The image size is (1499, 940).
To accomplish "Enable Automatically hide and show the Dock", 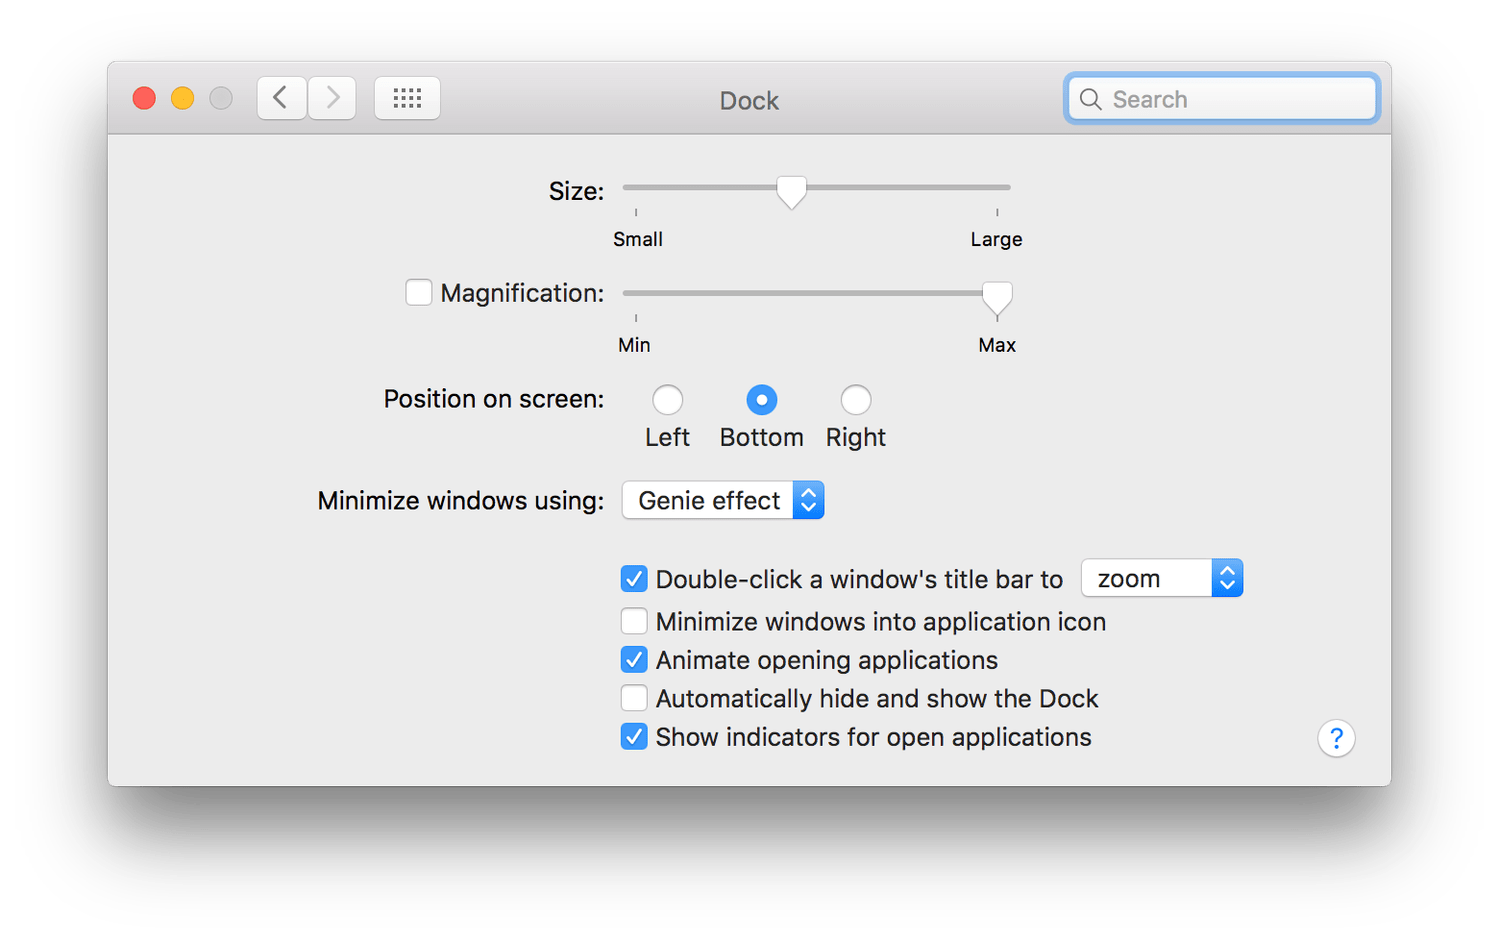I will [634, 698].
